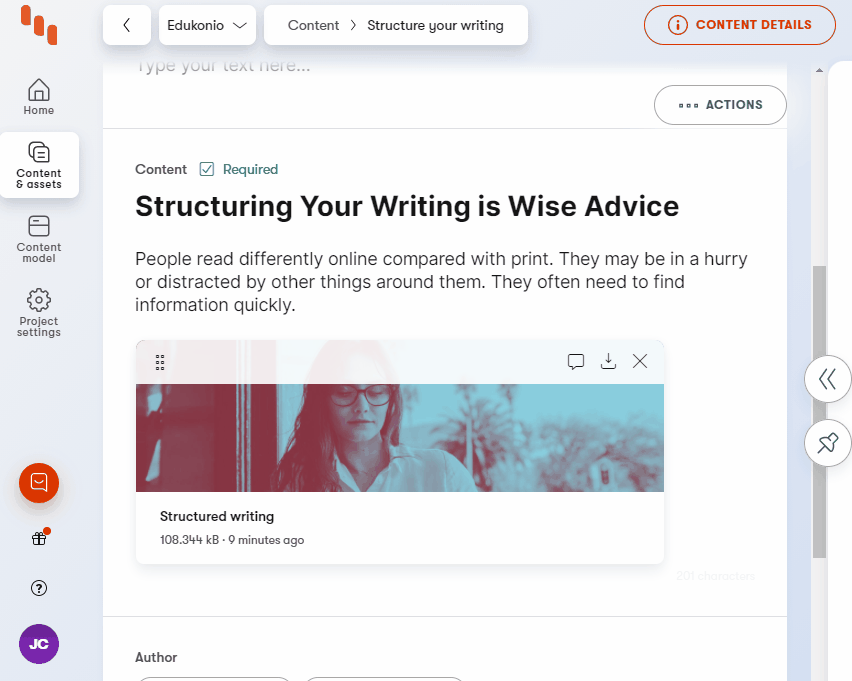Open the orange chat inbox button
The image size is (852, 681).
click(39, 483)
